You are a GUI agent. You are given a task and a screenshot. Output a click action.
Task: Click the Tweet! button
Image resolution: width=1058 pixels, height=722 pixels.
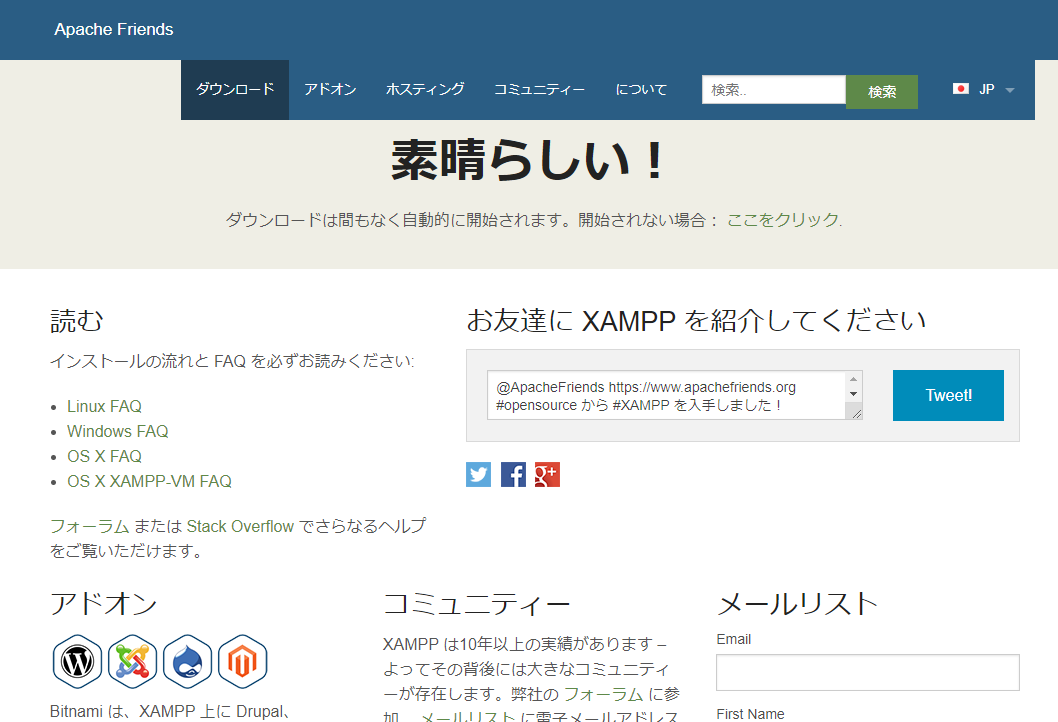tap(948, 395)
